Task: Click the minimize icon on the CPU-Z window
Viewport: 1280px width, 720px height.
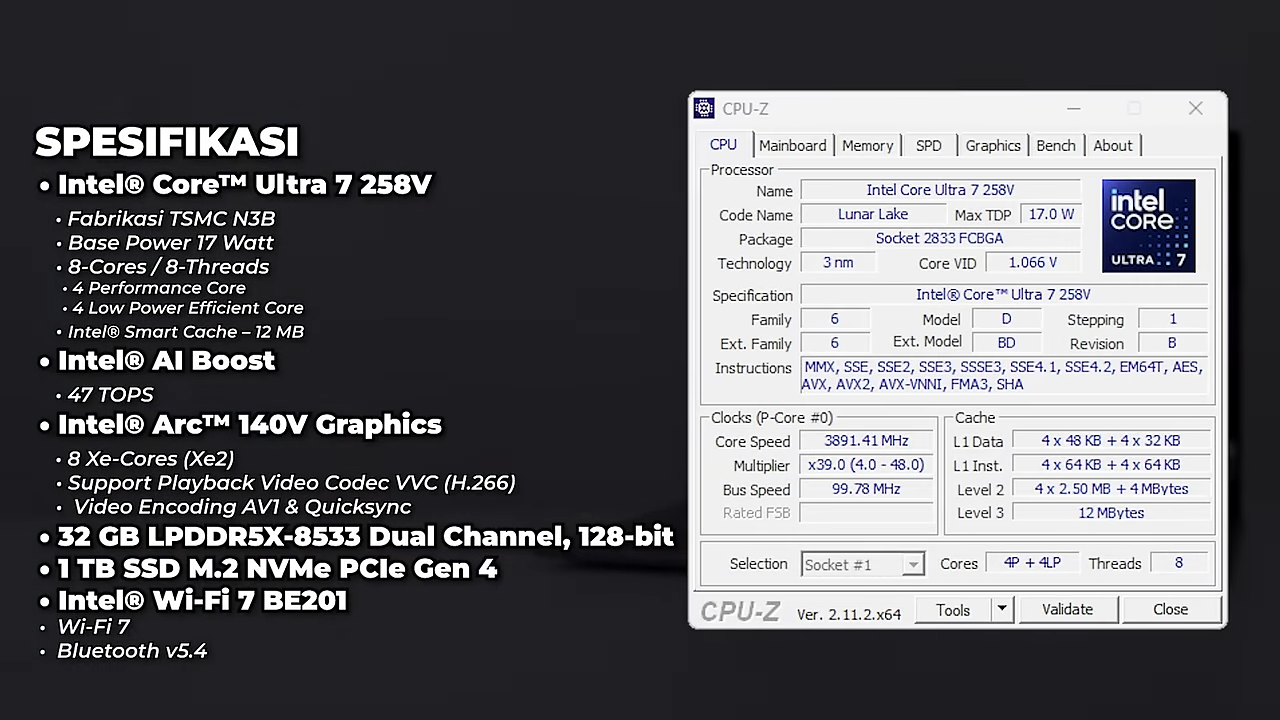Action: pos(1073,108)
